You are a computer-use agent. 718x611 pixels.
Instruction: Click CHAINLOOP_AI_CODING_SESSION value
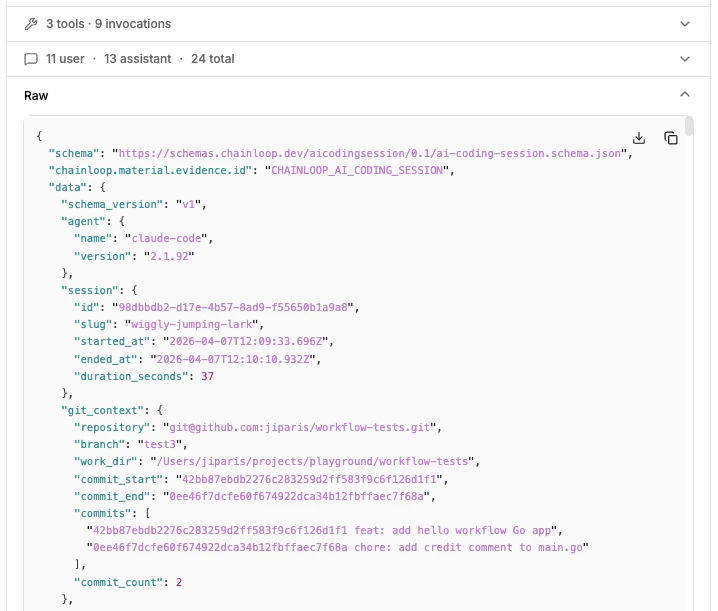tap(357, 170)
